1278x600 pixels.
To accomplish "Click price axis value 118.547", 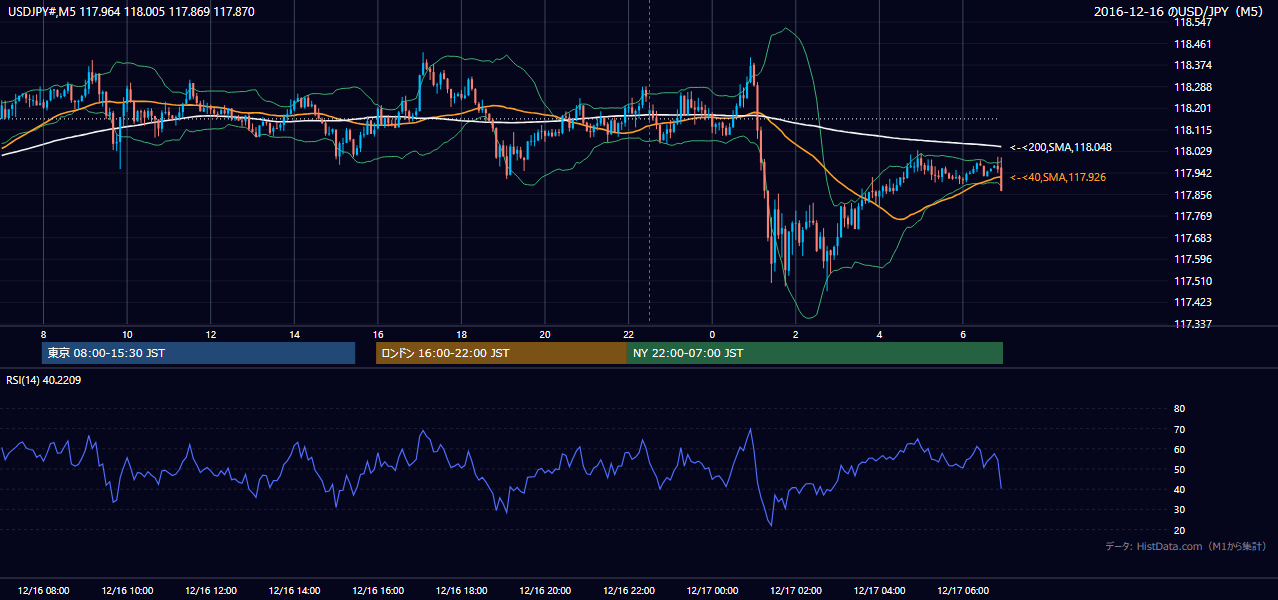I will tap(1193, 22).
